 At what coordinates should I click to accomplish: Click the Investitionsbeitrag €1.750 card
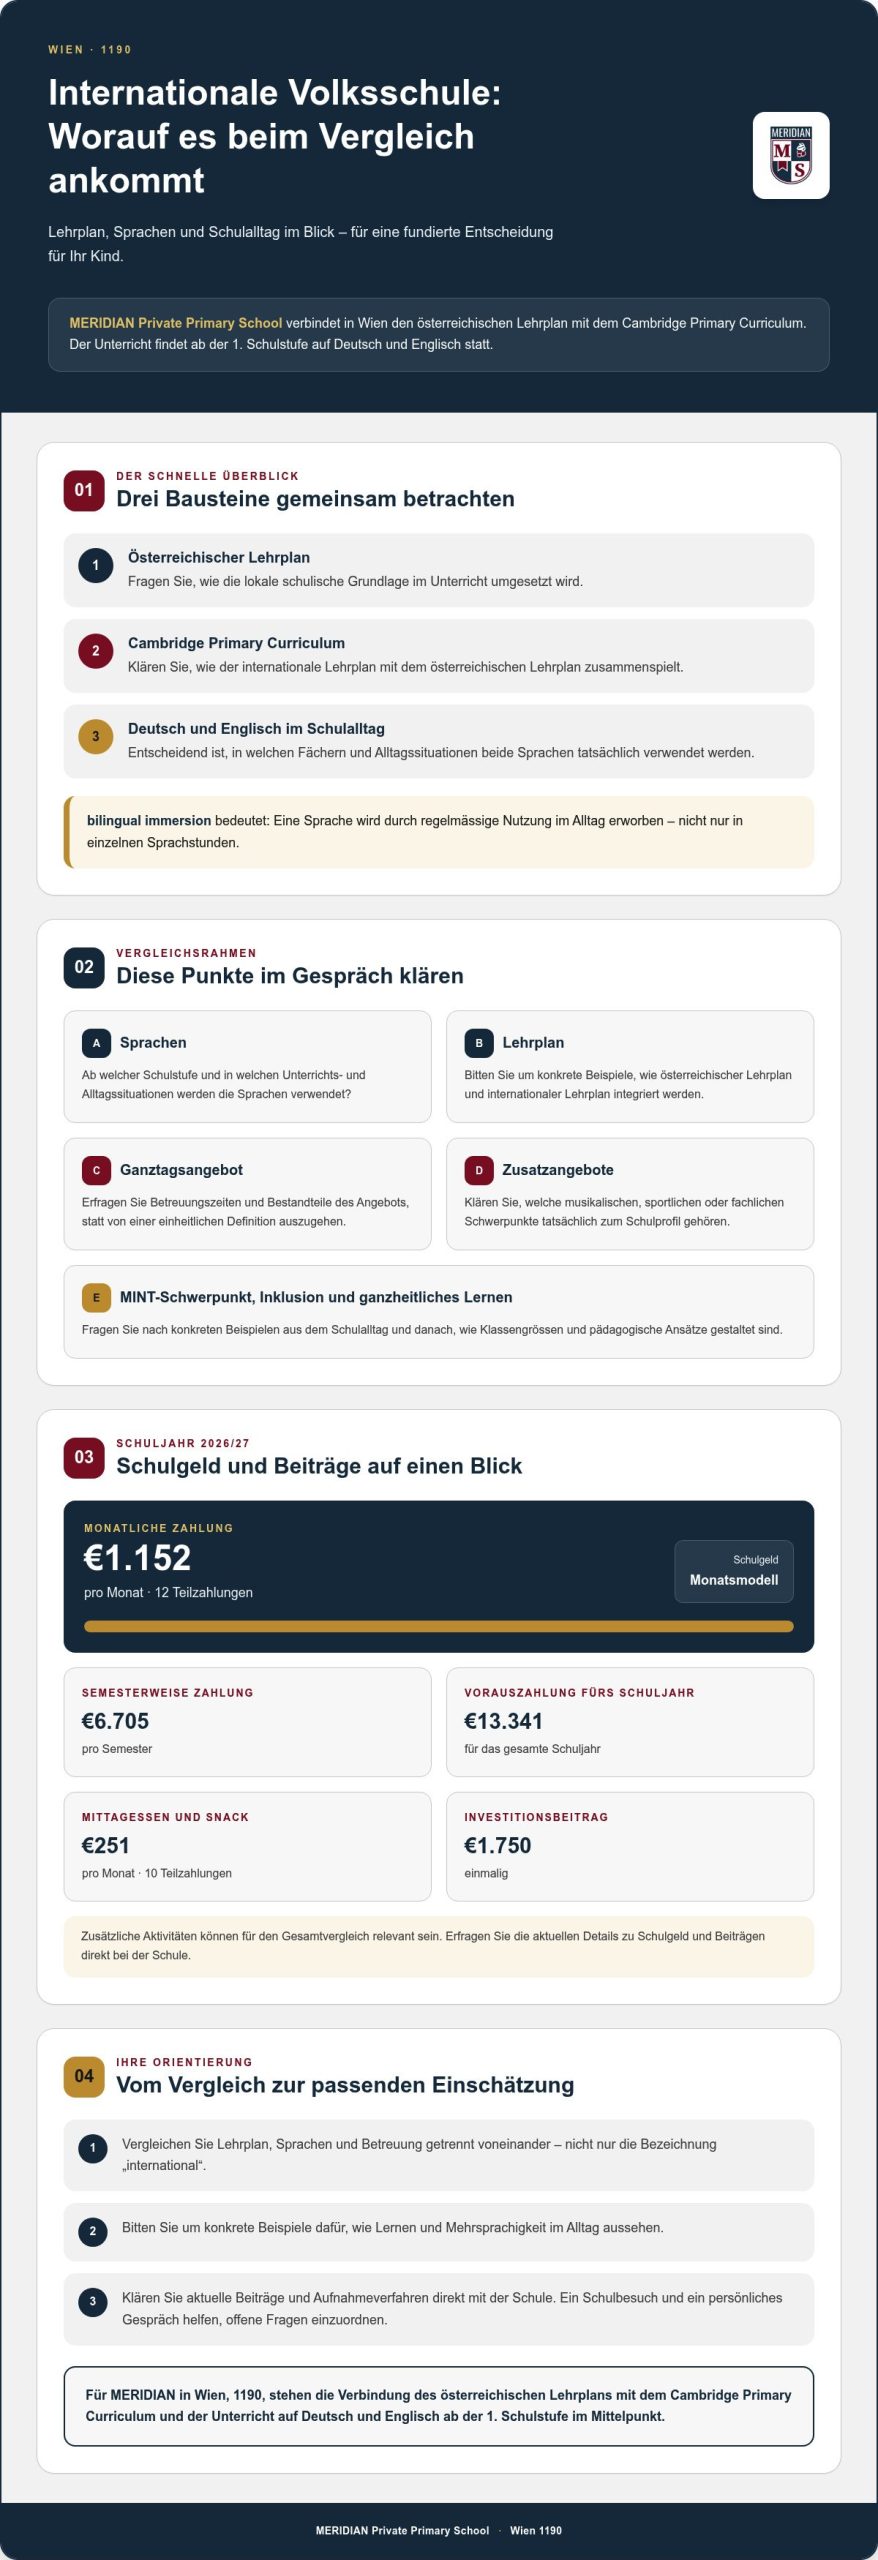630,1846
